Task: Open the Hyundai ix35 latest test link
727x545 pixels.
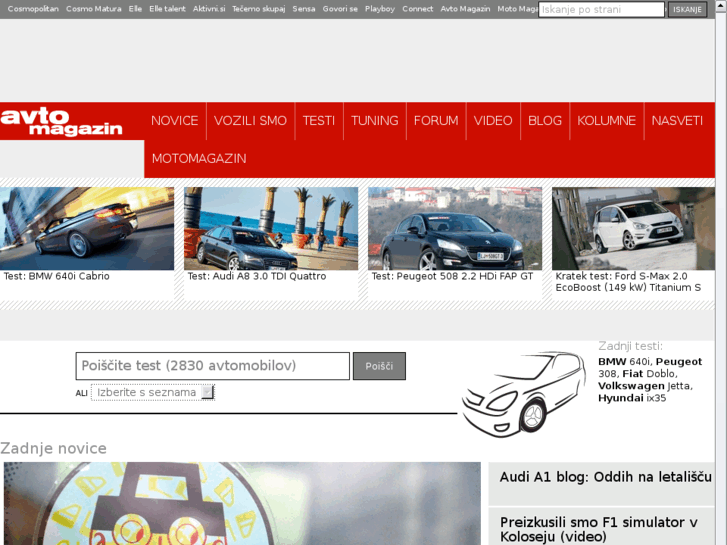Action: point(632,398)
